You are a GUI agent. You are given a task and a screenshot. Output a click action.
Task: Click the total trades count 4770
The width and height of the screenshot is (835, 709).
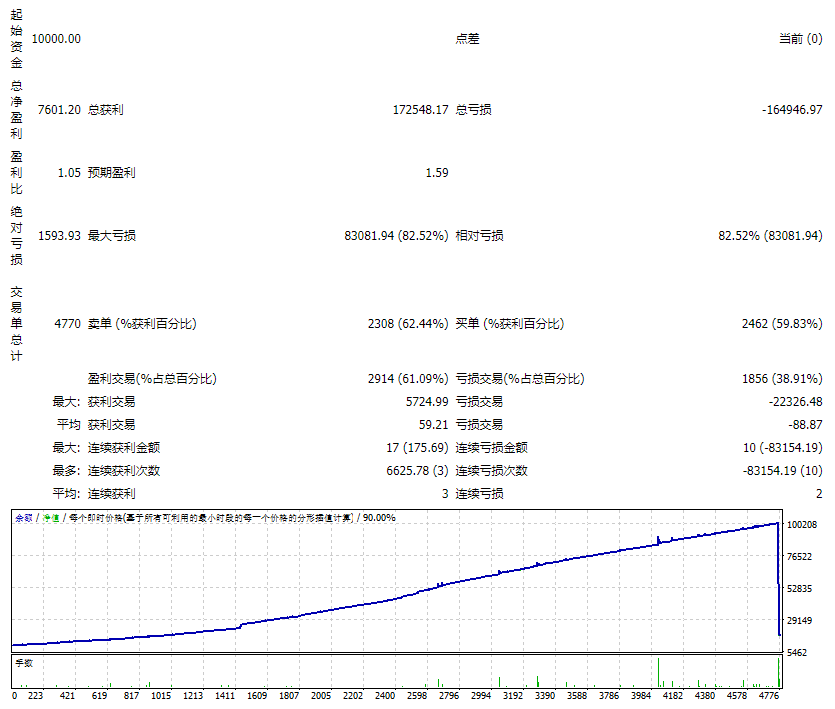(66, 324)
